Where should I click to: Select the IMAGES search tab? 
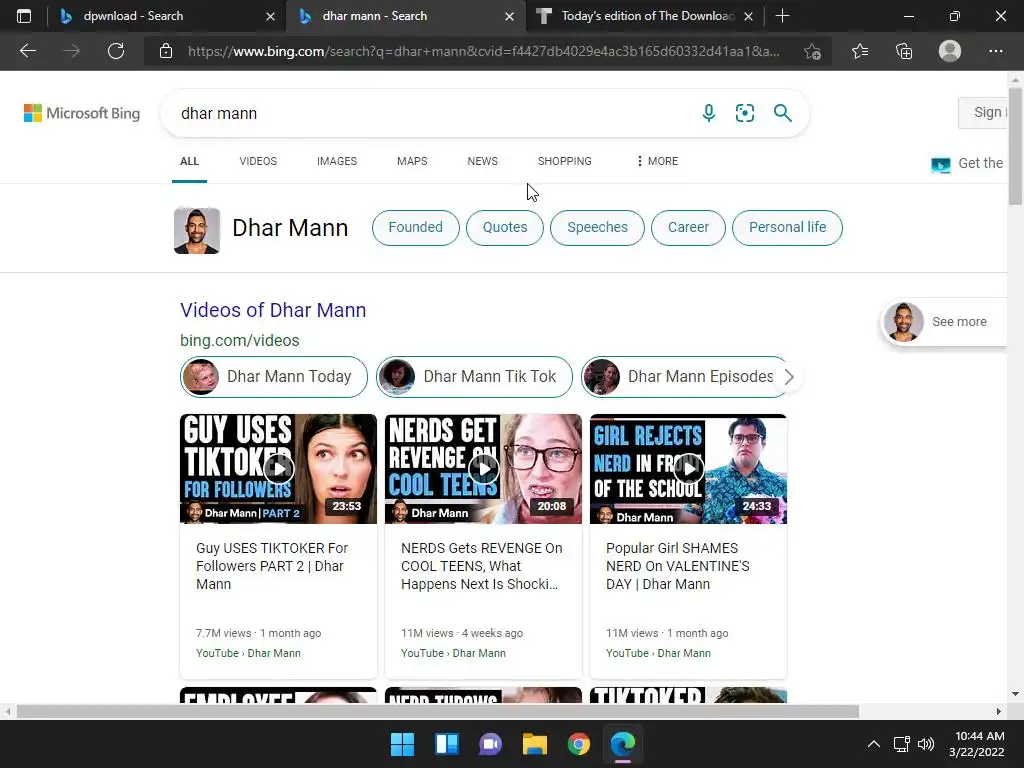337,161
